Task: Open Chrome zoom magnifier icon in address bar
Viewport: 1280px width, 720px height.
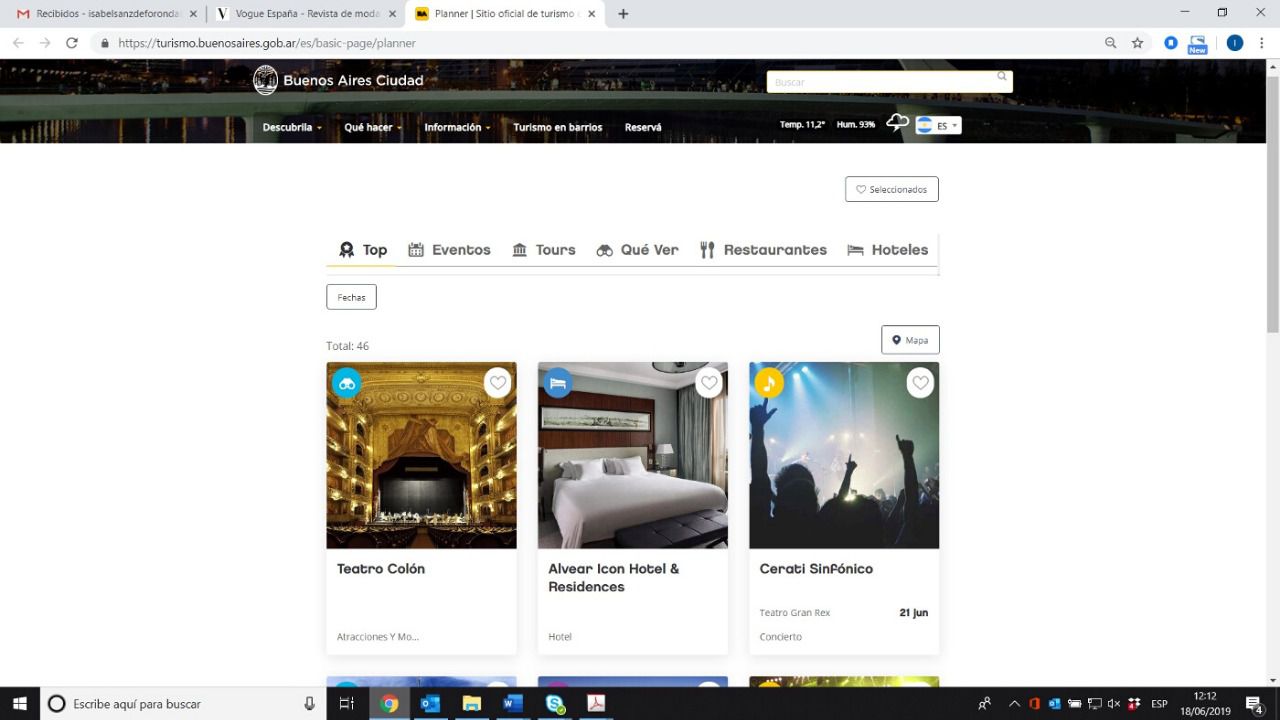Action: 1110,43
